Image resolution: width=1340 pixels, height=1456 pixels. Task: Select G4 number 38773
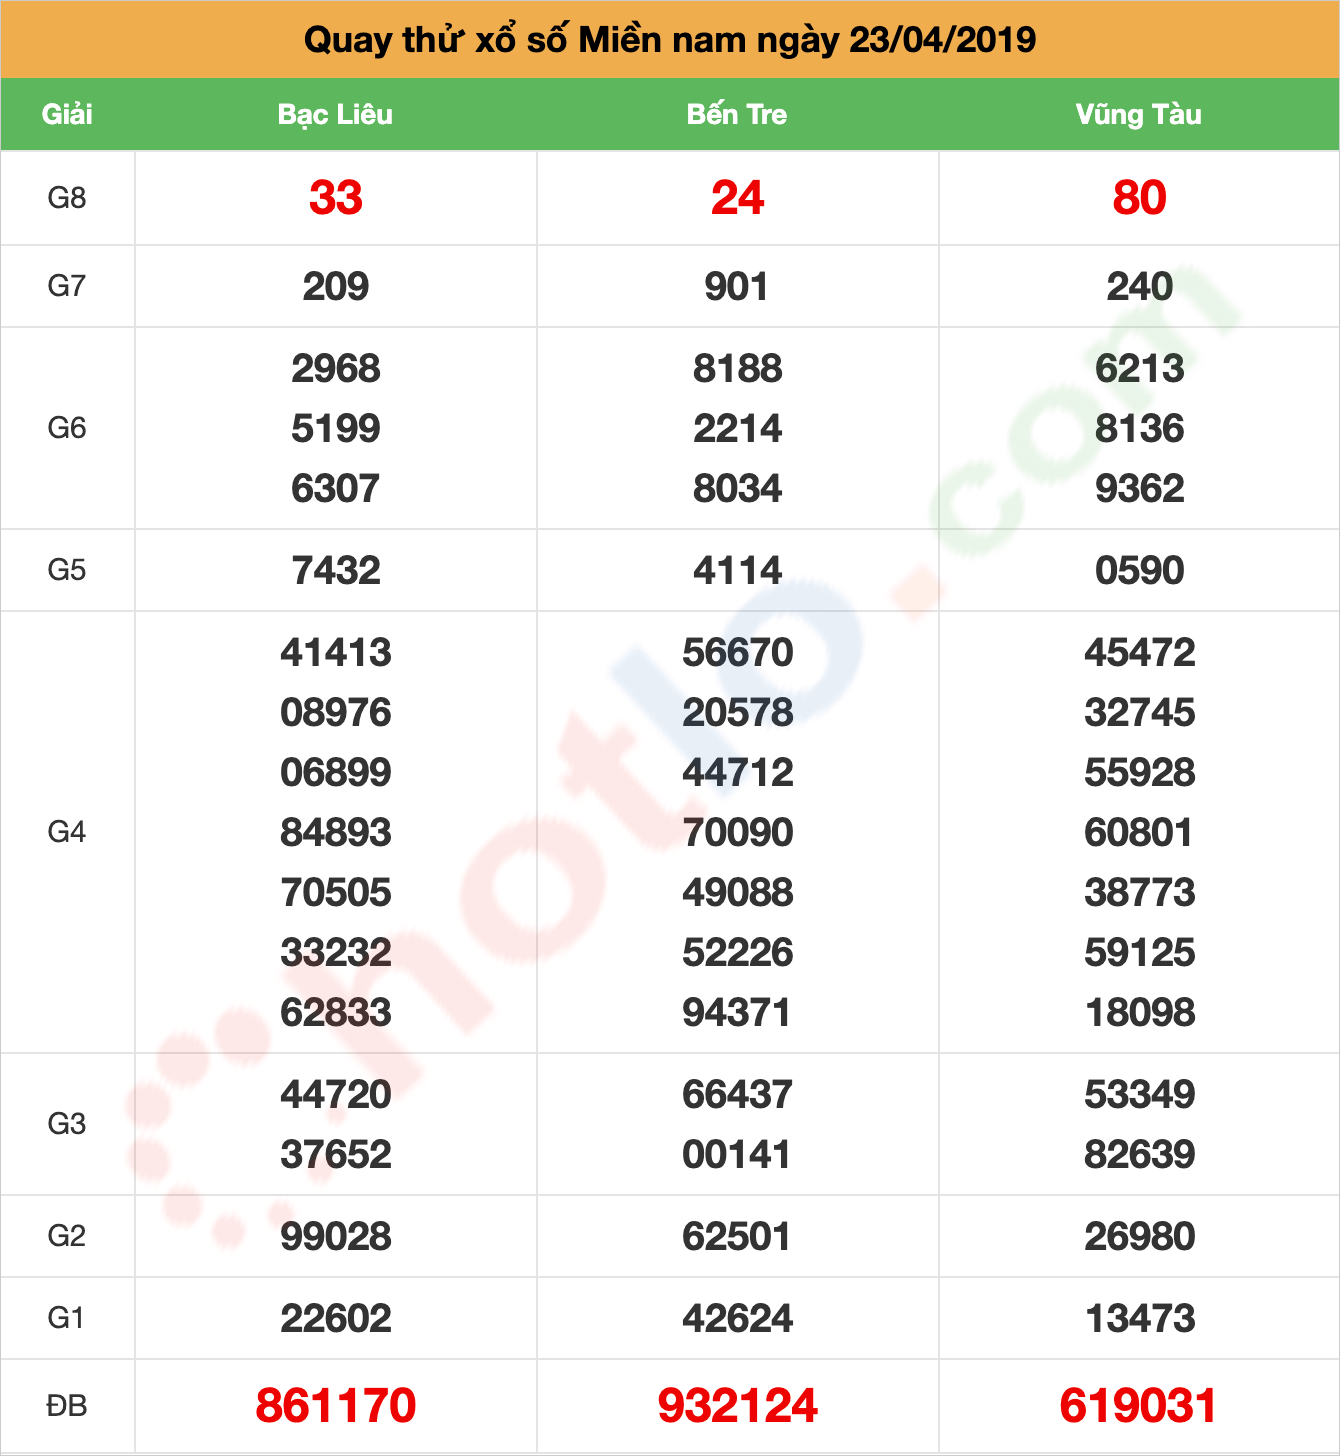tap(1139, 893)
